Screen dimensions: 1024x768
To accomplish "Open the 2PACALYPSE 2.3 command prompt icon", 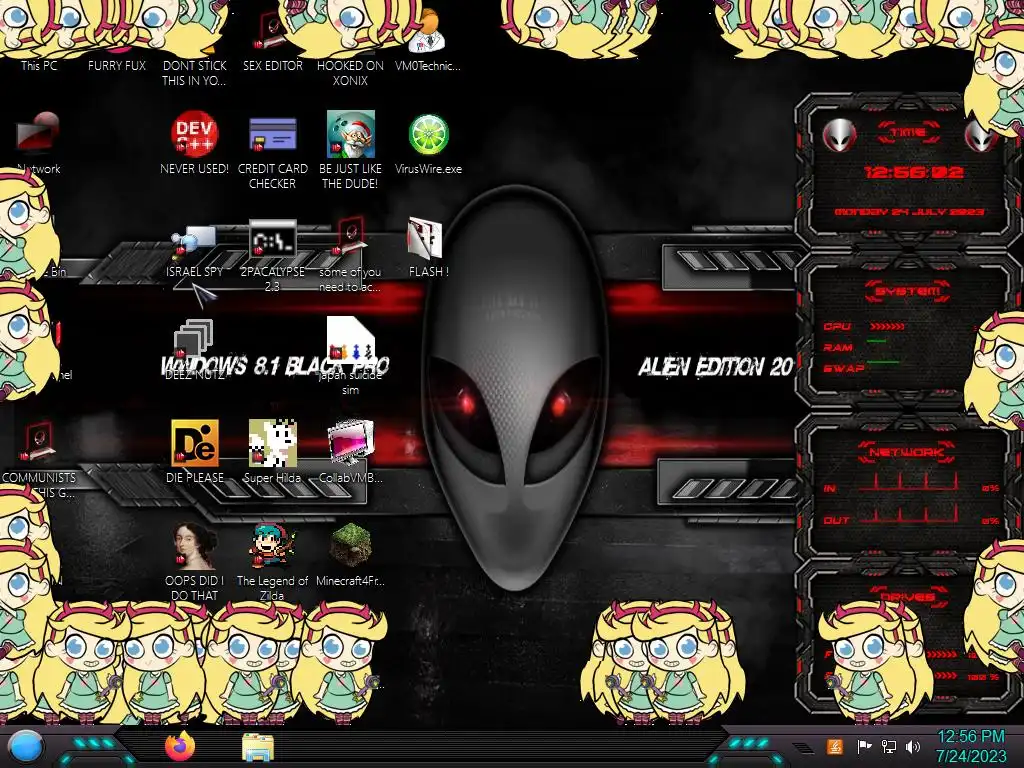I will [x=272, y=238].
